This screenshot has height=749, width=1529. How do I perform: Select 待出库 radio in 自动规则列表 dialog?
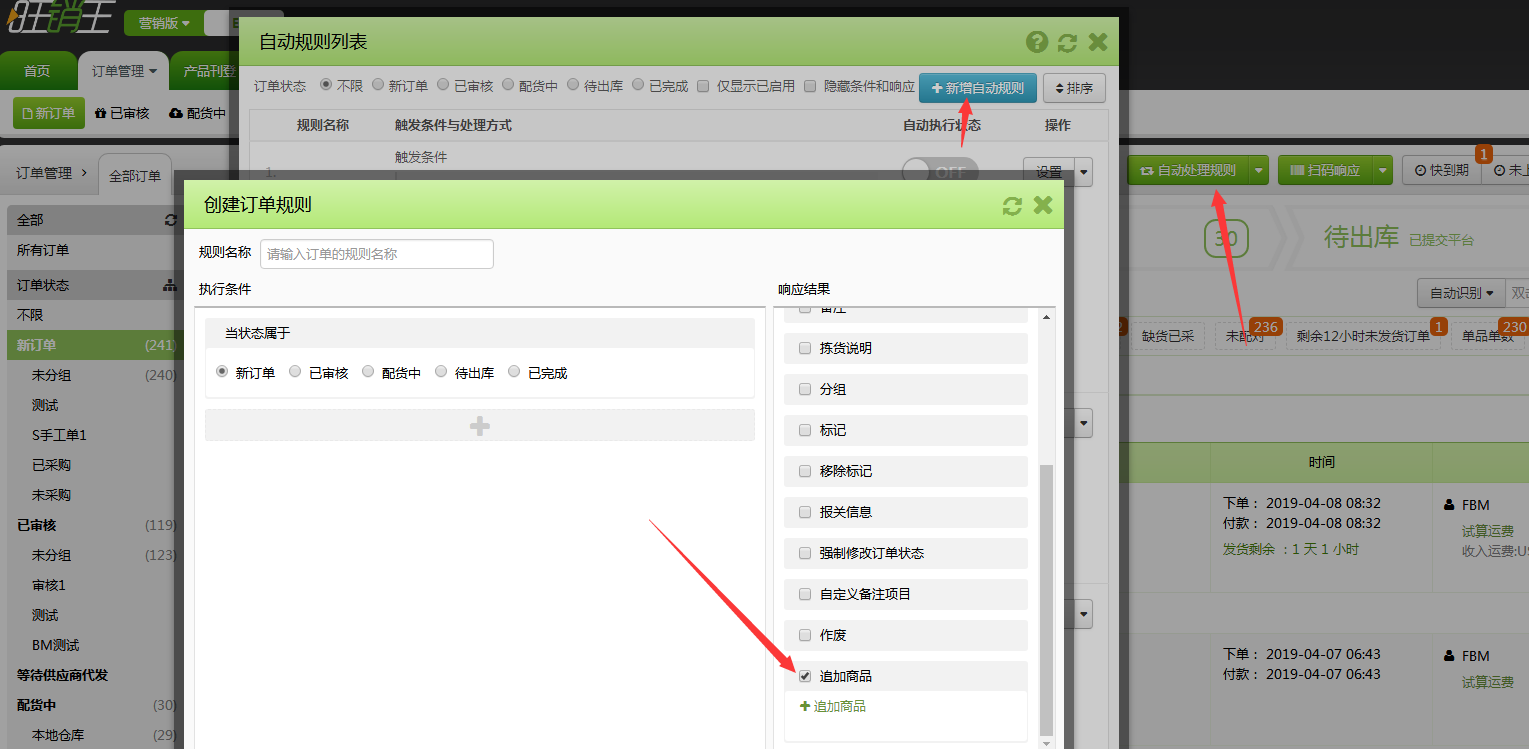574,86
